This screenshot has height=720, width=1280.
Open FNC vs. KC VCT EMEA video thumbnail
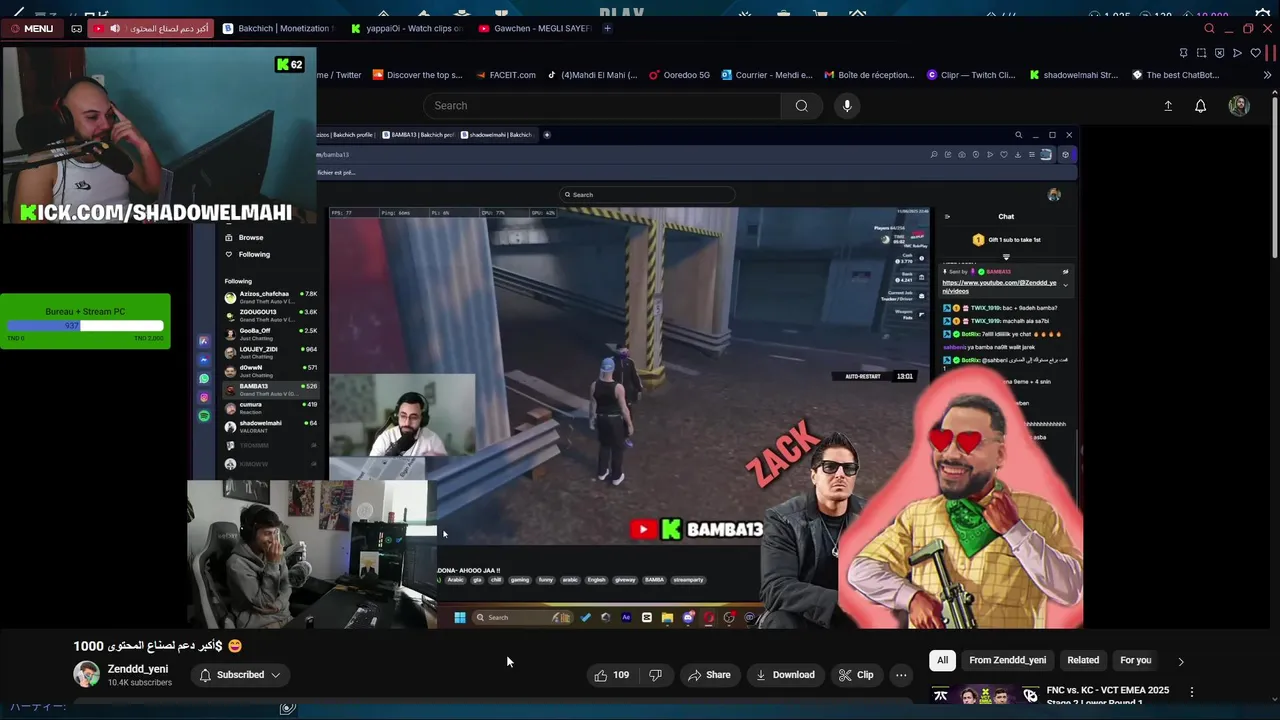(x=985, y=696)
